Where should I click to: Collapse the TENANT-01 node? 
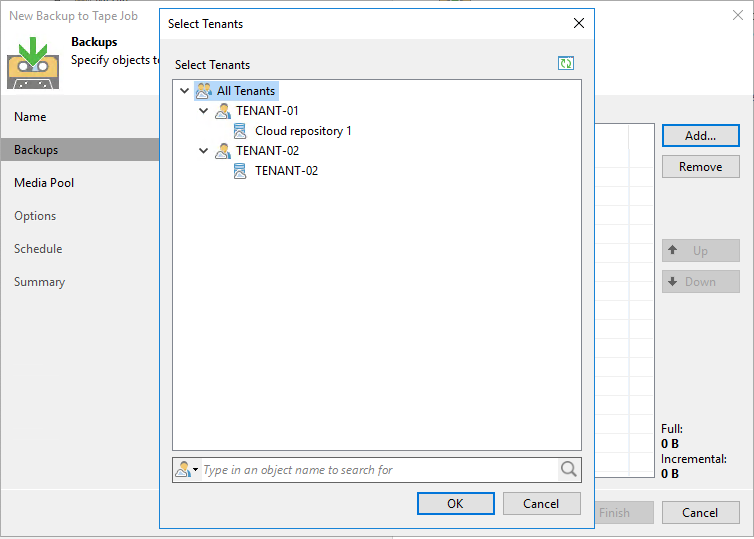coord(203,111)
